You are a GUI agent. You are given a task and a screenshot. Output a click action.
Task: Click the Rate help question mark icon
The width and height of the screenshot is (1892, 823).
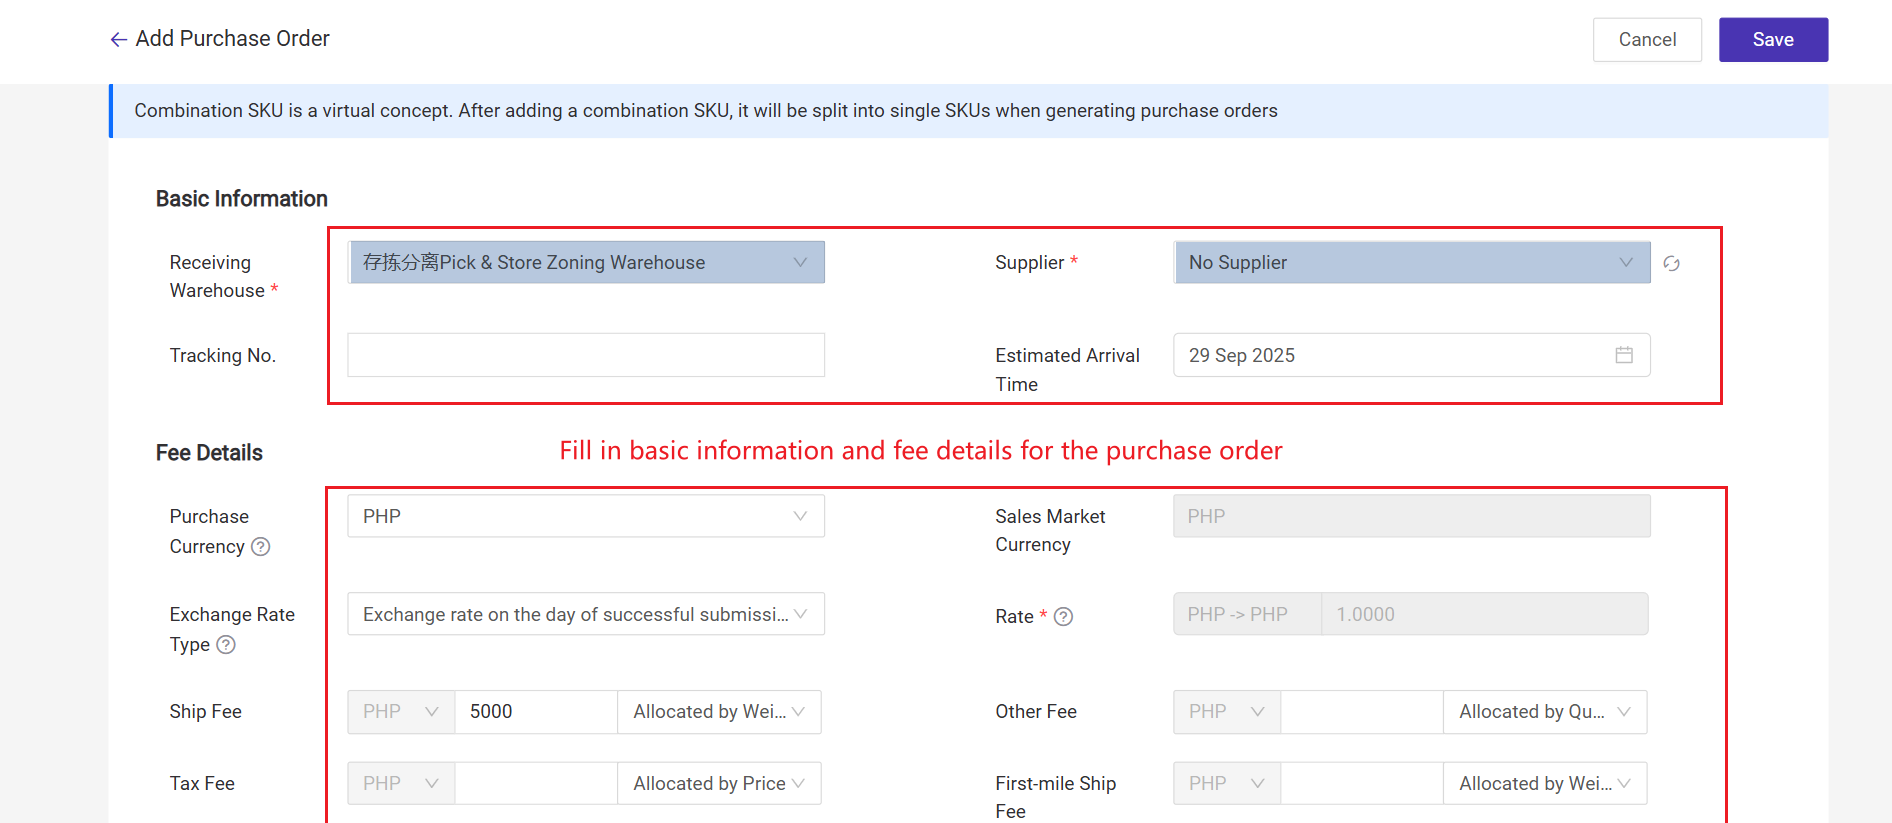coord(1064,617)
